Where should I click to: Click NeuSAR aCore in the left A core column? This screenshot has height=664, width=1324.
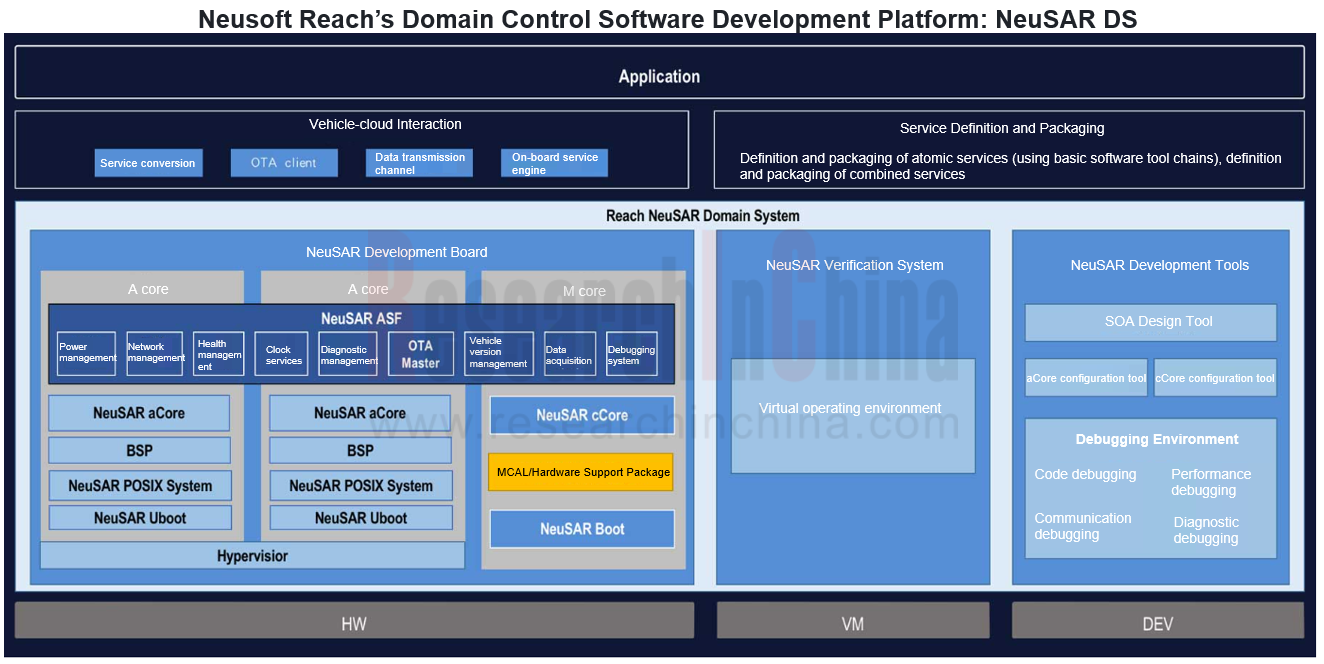pyautogui.click(x=139, y=413)
